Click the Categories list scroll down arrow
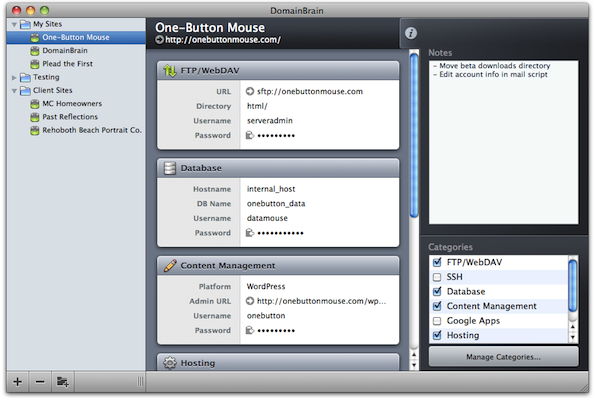The image size is (595, 400). point(573,337)
